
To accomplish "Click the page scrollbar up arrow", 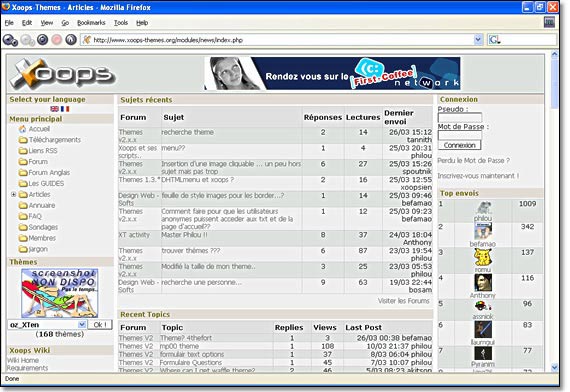I will [554, 55].
